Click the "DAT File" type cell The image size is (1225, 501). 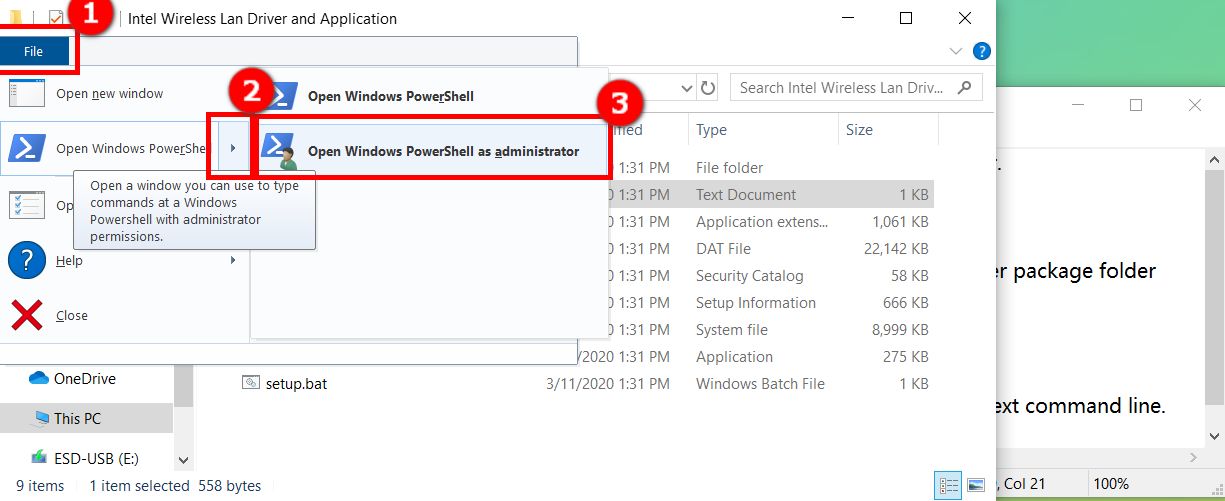[x=723, y=249]
